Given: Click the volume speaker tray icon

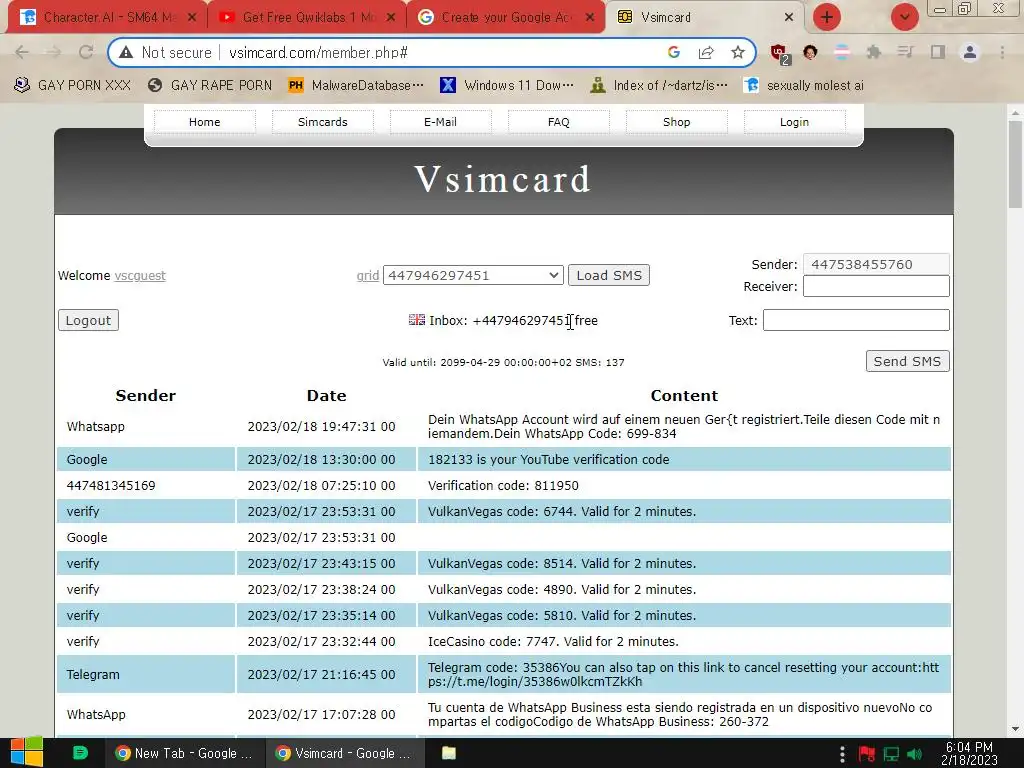Looking at the screenshot, I should [915, 754].
